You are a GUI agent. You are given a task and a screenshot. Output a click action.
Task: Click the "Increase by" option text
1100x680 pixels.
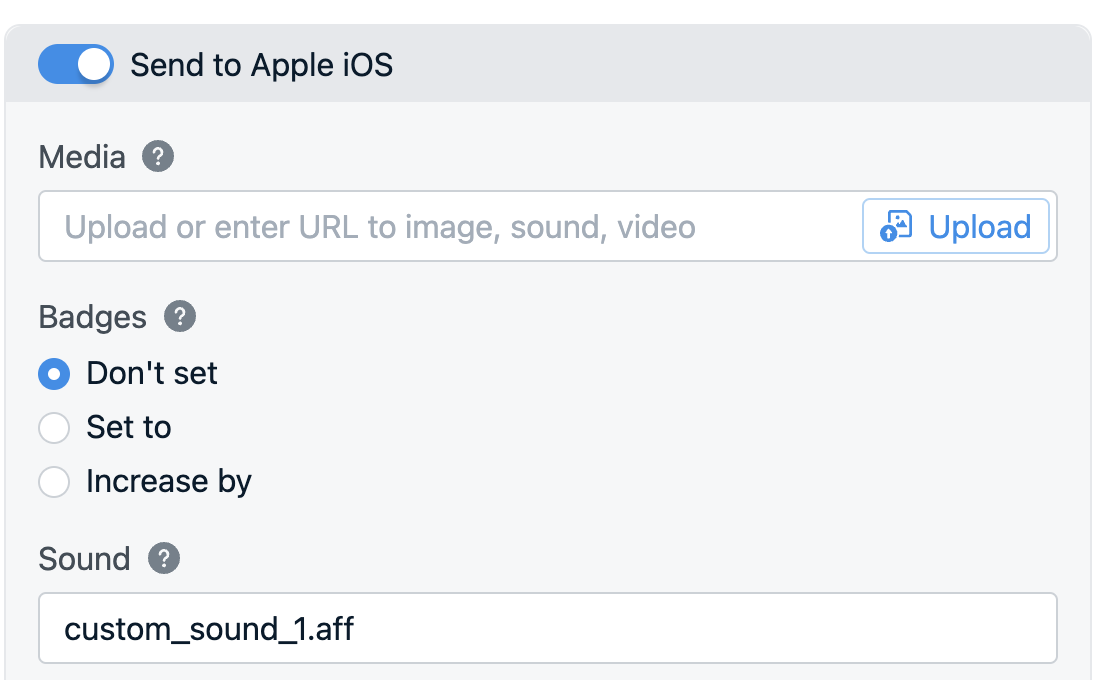tap(169, 482)
